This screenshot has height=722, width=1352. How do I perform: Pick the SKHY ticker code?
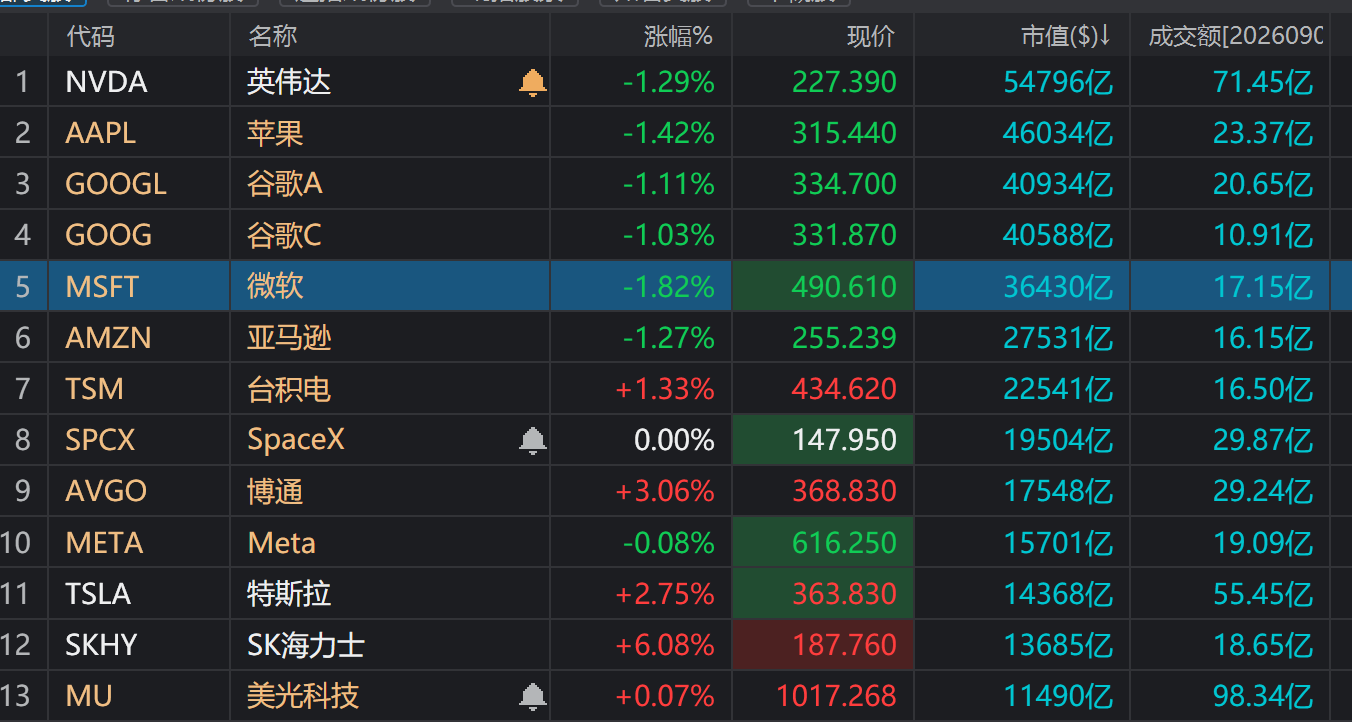point(101,645)
